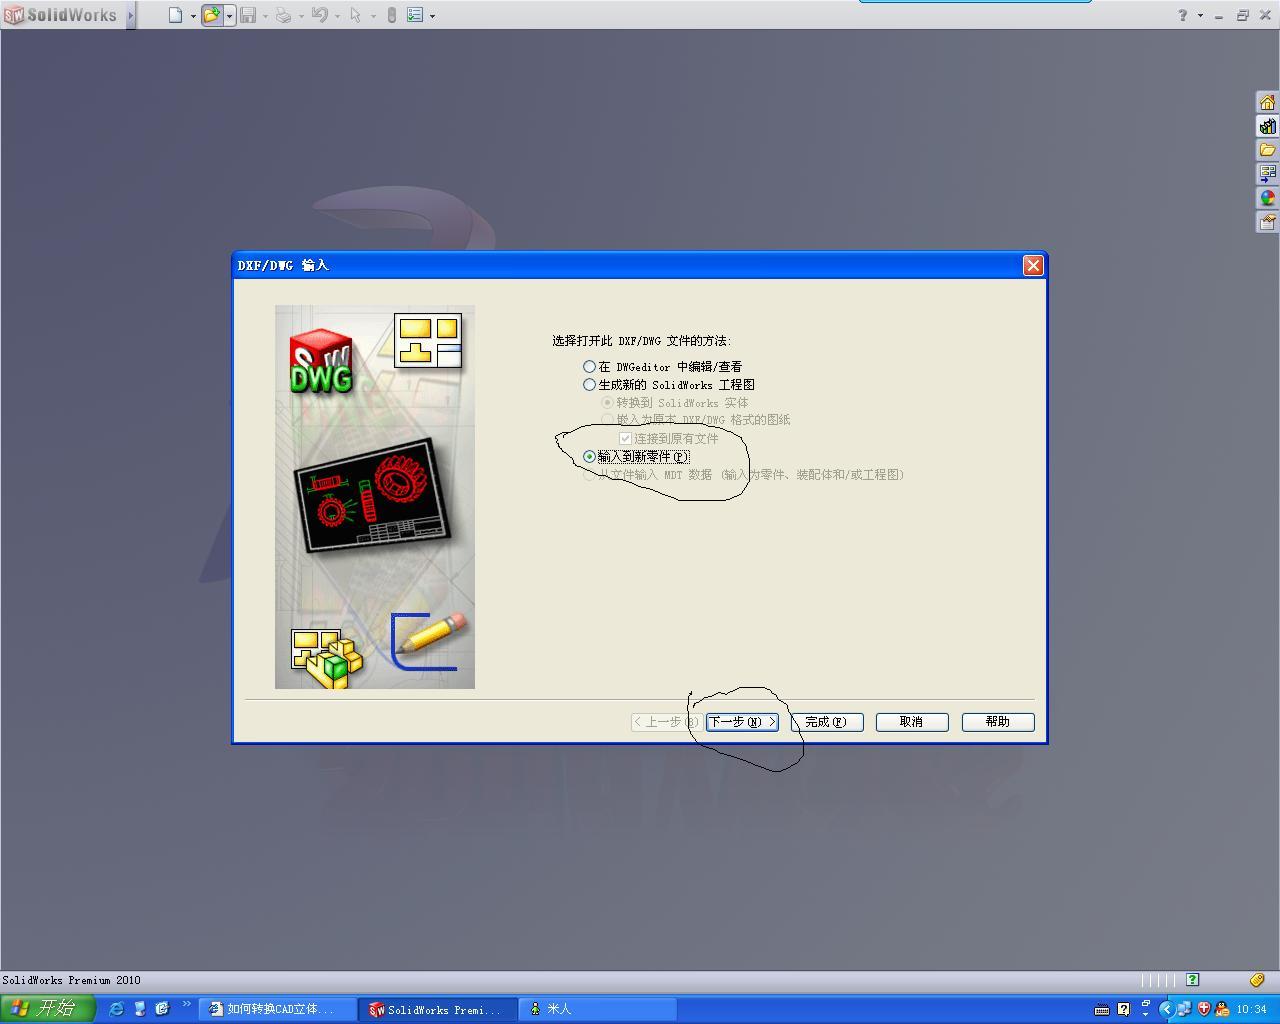Screen dimensions: 1280x1024
Task: Click the Cancel (取消) button
Action: 912,722
